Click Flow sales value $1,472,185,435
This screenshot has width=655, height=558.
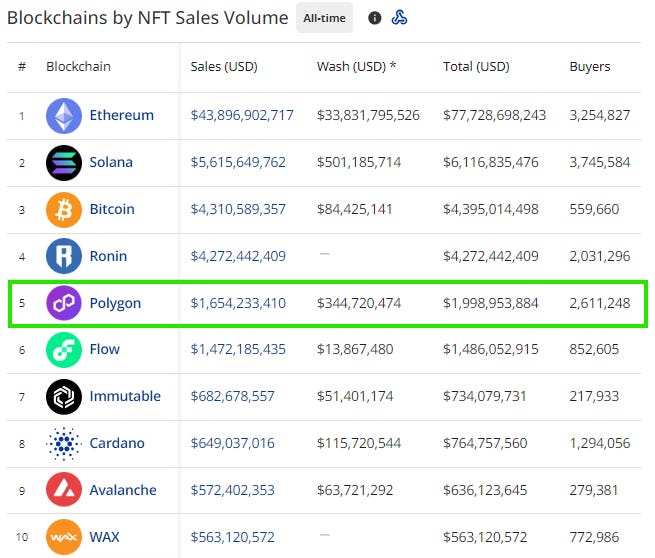click(x=238, y=349)
